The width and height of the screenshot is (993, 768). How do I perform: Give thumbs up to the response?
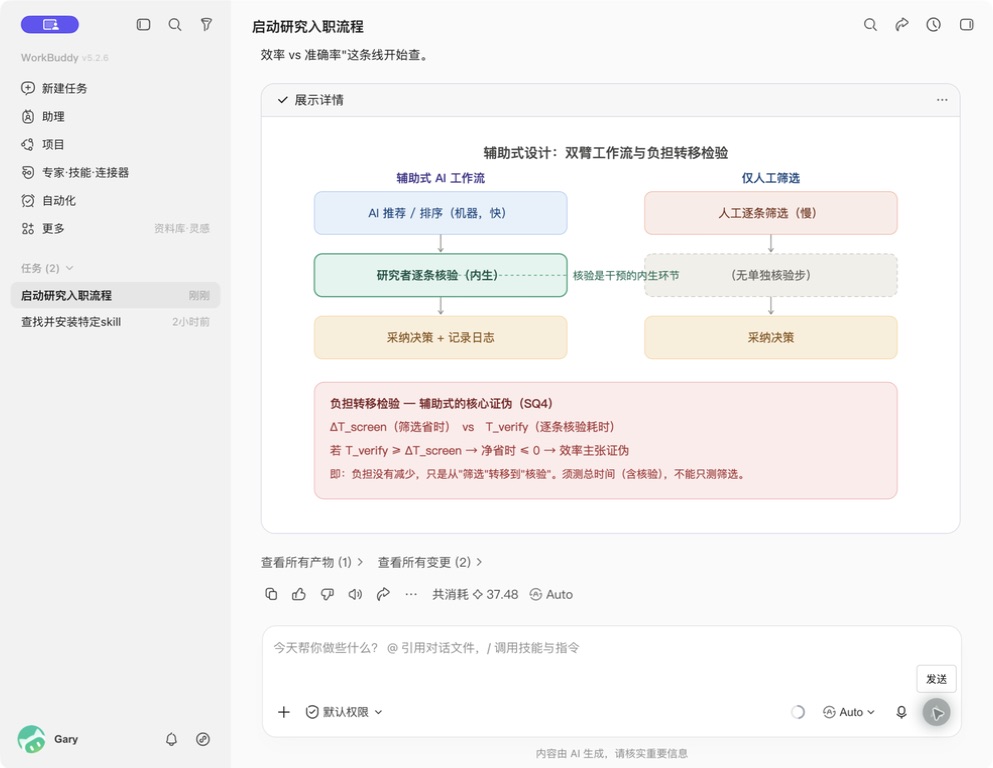tap(299, 594)
